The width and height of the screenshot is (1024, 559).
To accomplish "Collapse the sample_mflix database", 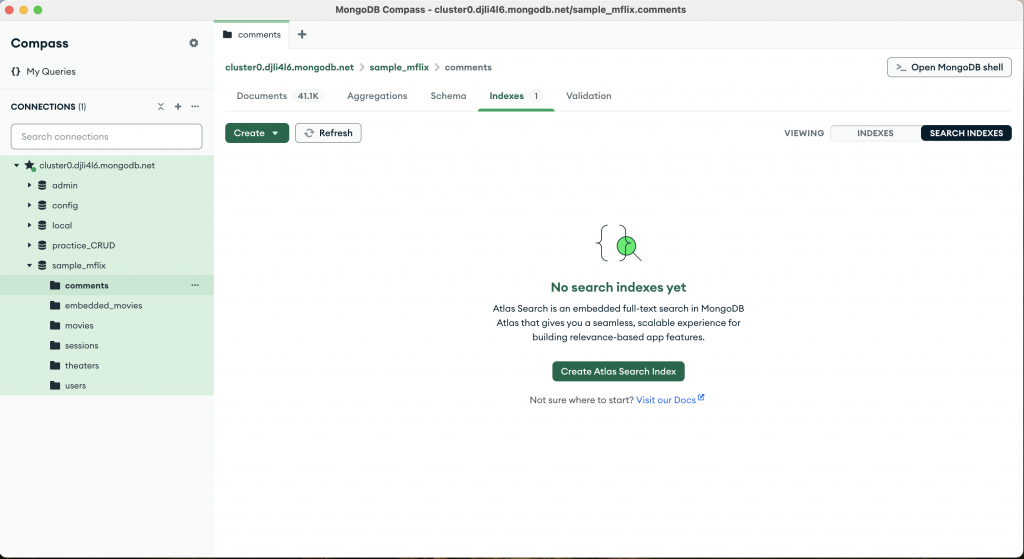I will click(29, 265).
